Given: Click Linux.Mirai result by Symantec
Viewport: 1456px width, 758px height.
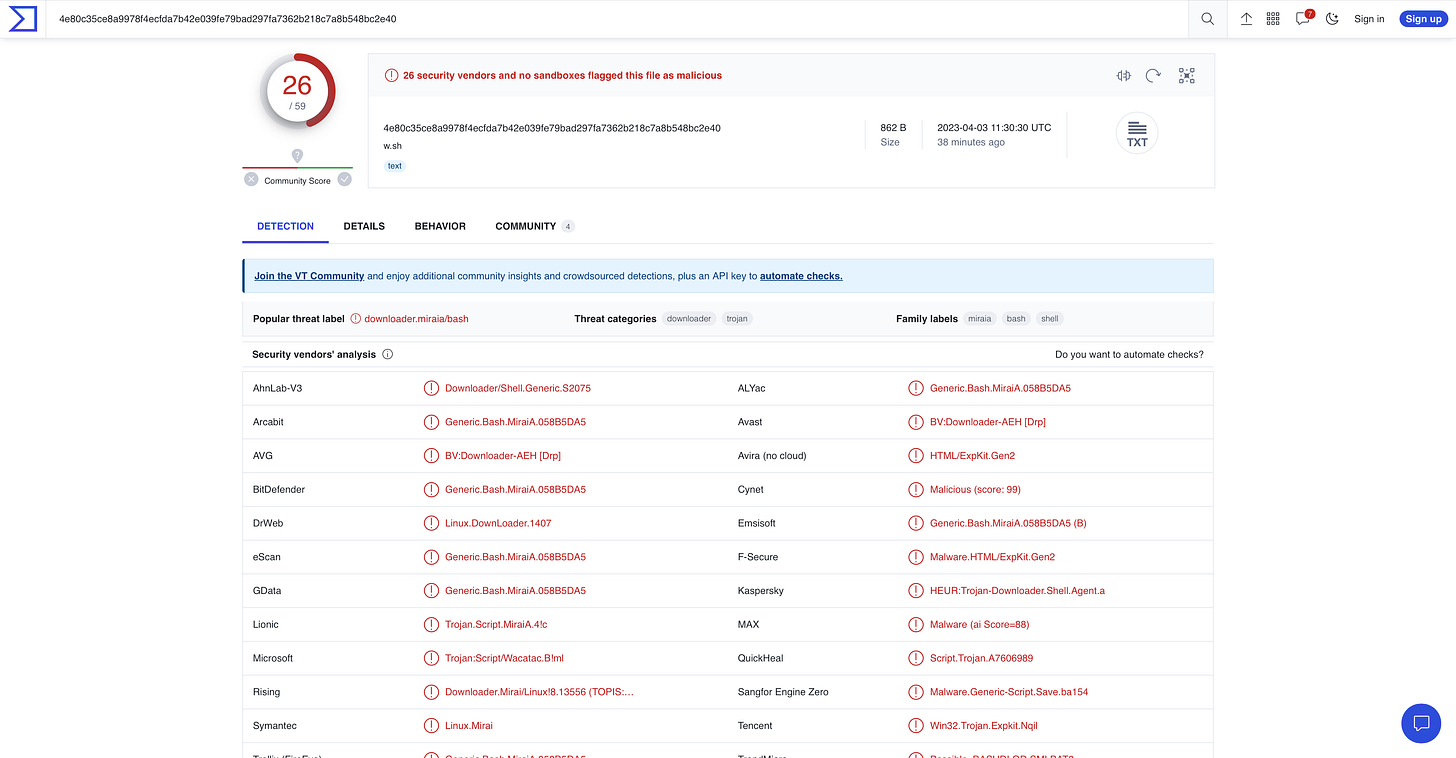Looking at the screenshot, I should [469, 726].
